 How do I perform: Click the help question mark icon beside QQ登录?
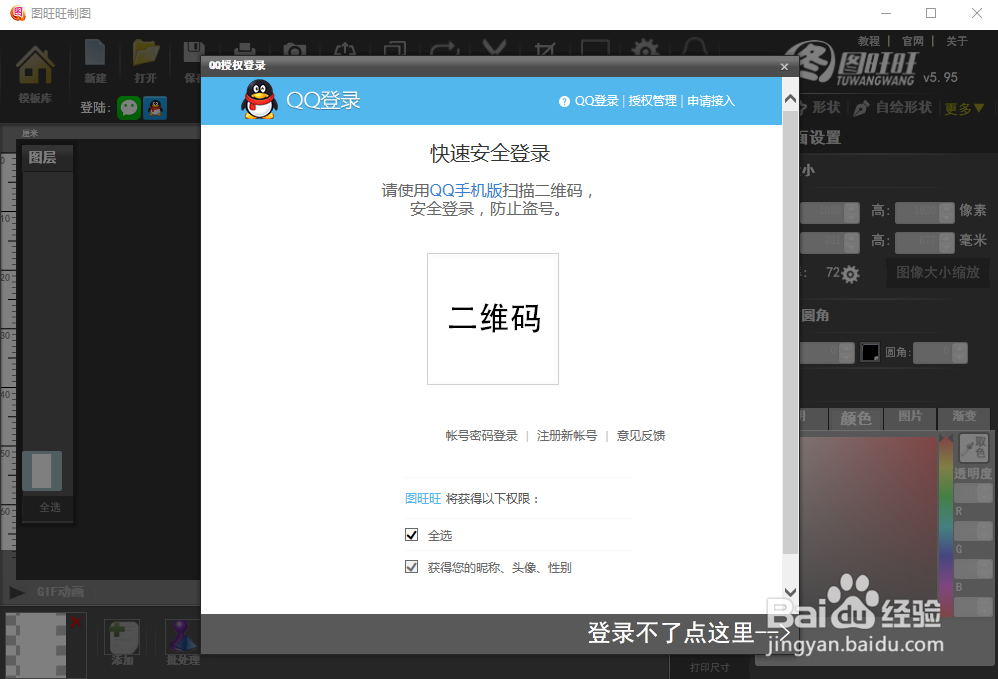point(564,101)
